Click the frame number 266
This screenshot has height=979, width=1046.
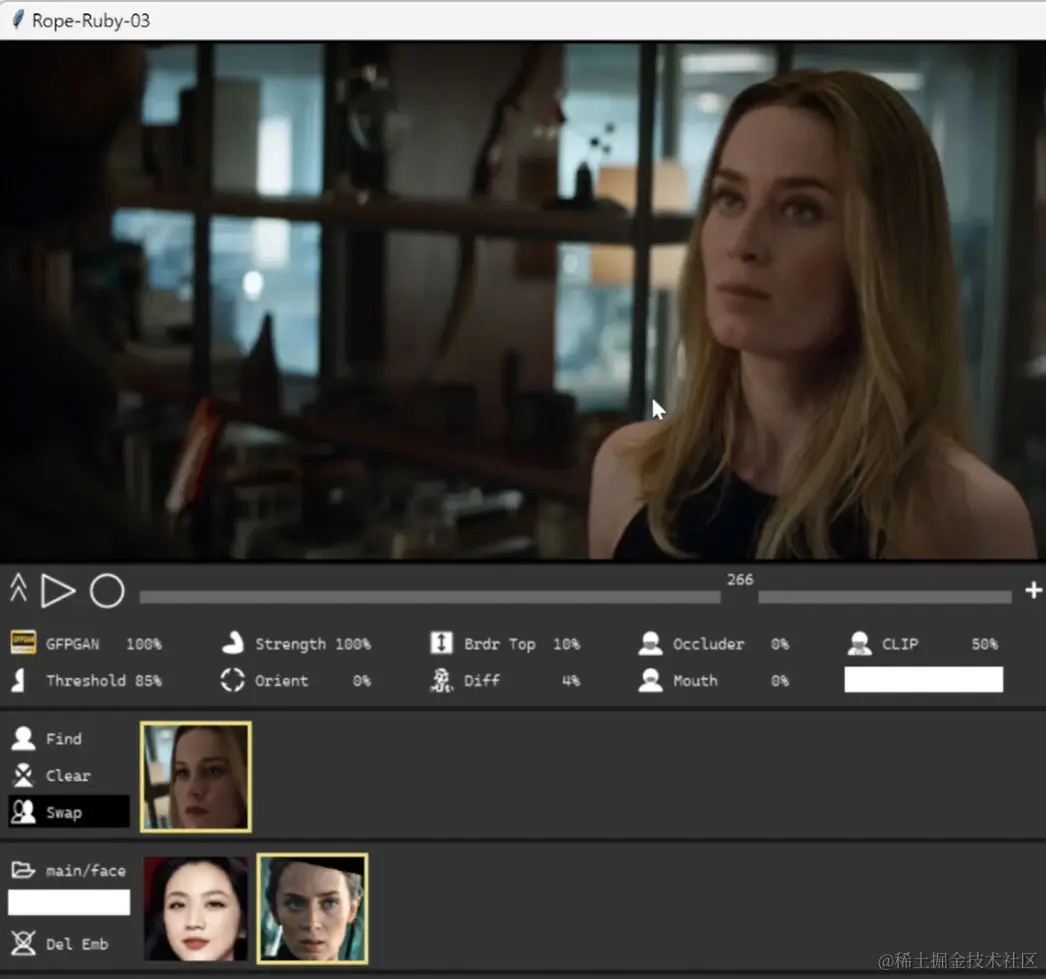coord(740,580)
